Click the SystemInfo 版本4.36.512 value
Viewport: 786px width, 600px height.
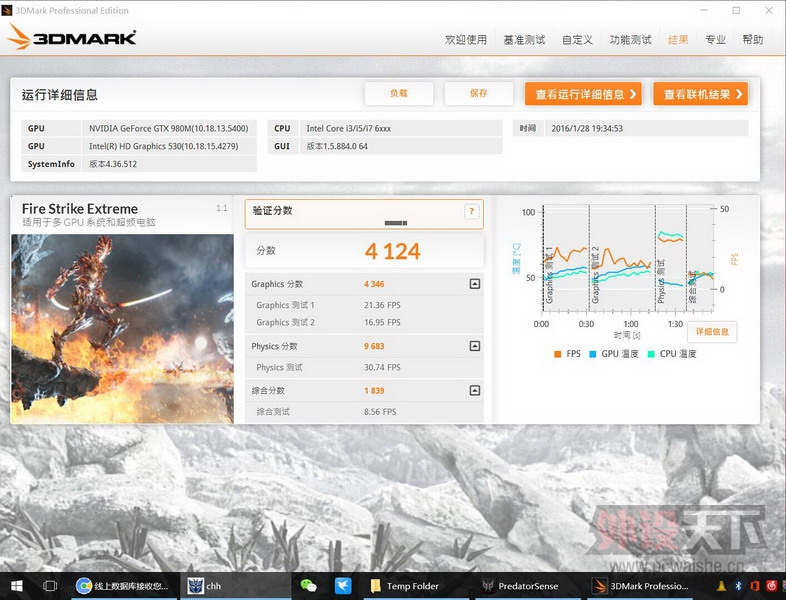click(169, 164)
